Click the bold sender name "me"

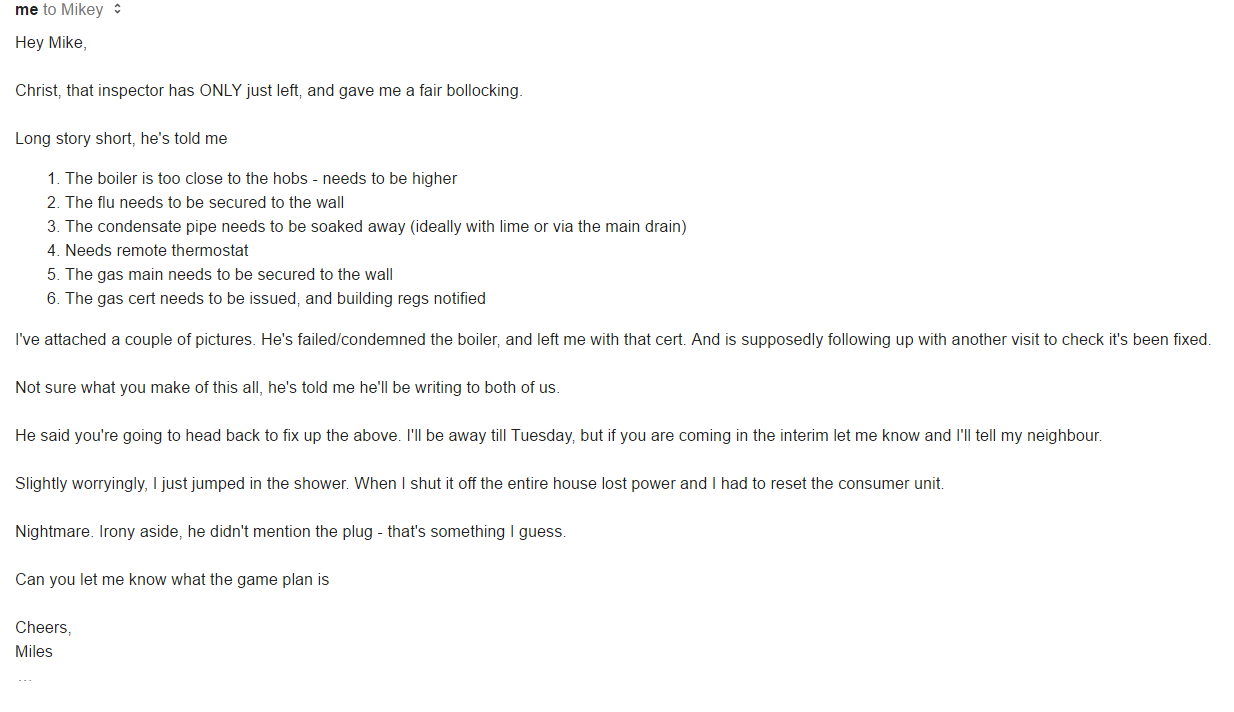click(x=26, y=10)
